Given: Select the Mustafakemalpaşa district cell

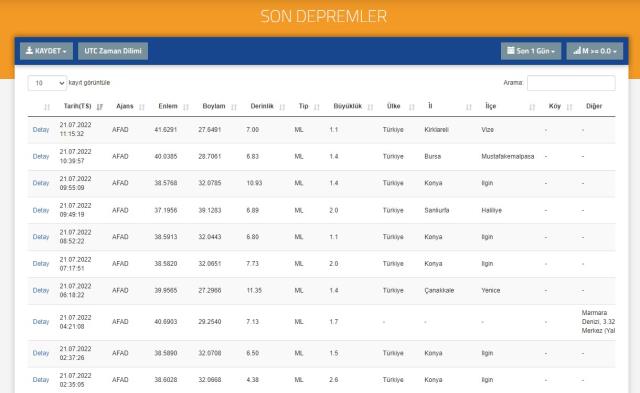Looking at the screenshot, I should tap(507, 156).
